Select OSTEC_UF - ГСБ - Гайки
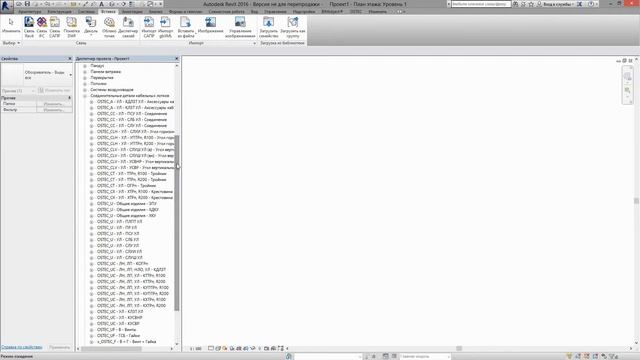This screenshot has width=640, height=360. [x=118, y=336]
